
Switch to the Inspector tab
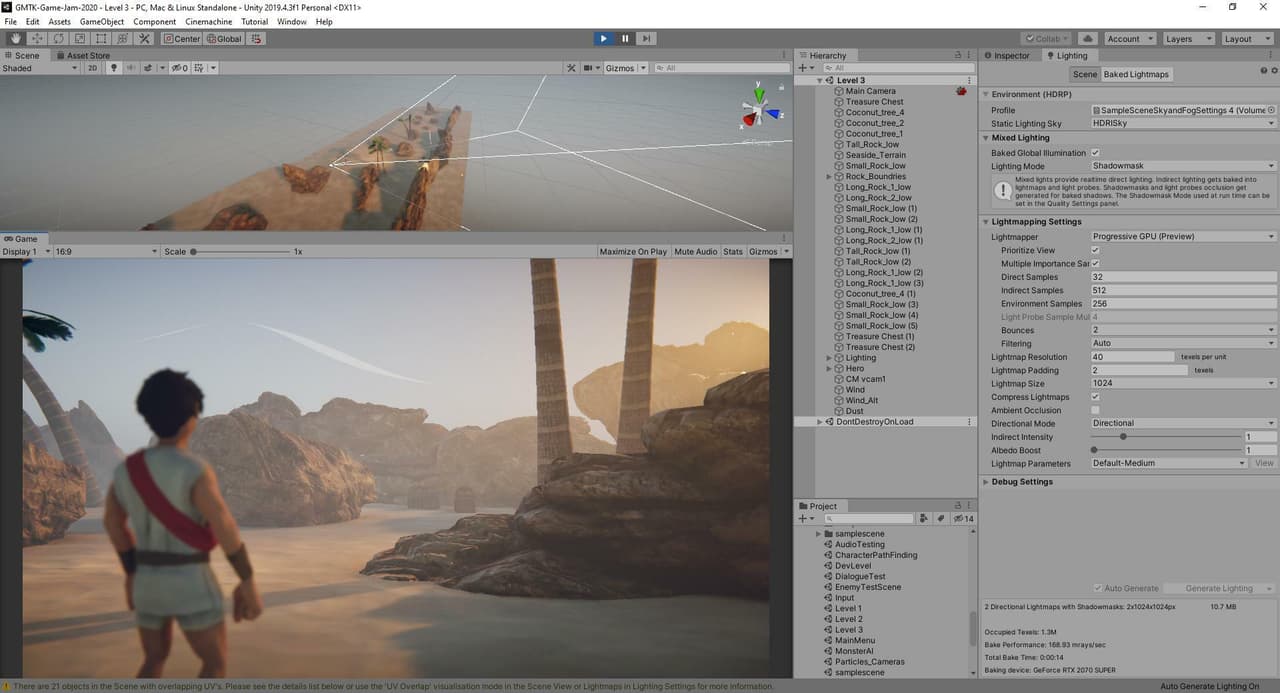pyautogui.click(x=1007, y=55)
